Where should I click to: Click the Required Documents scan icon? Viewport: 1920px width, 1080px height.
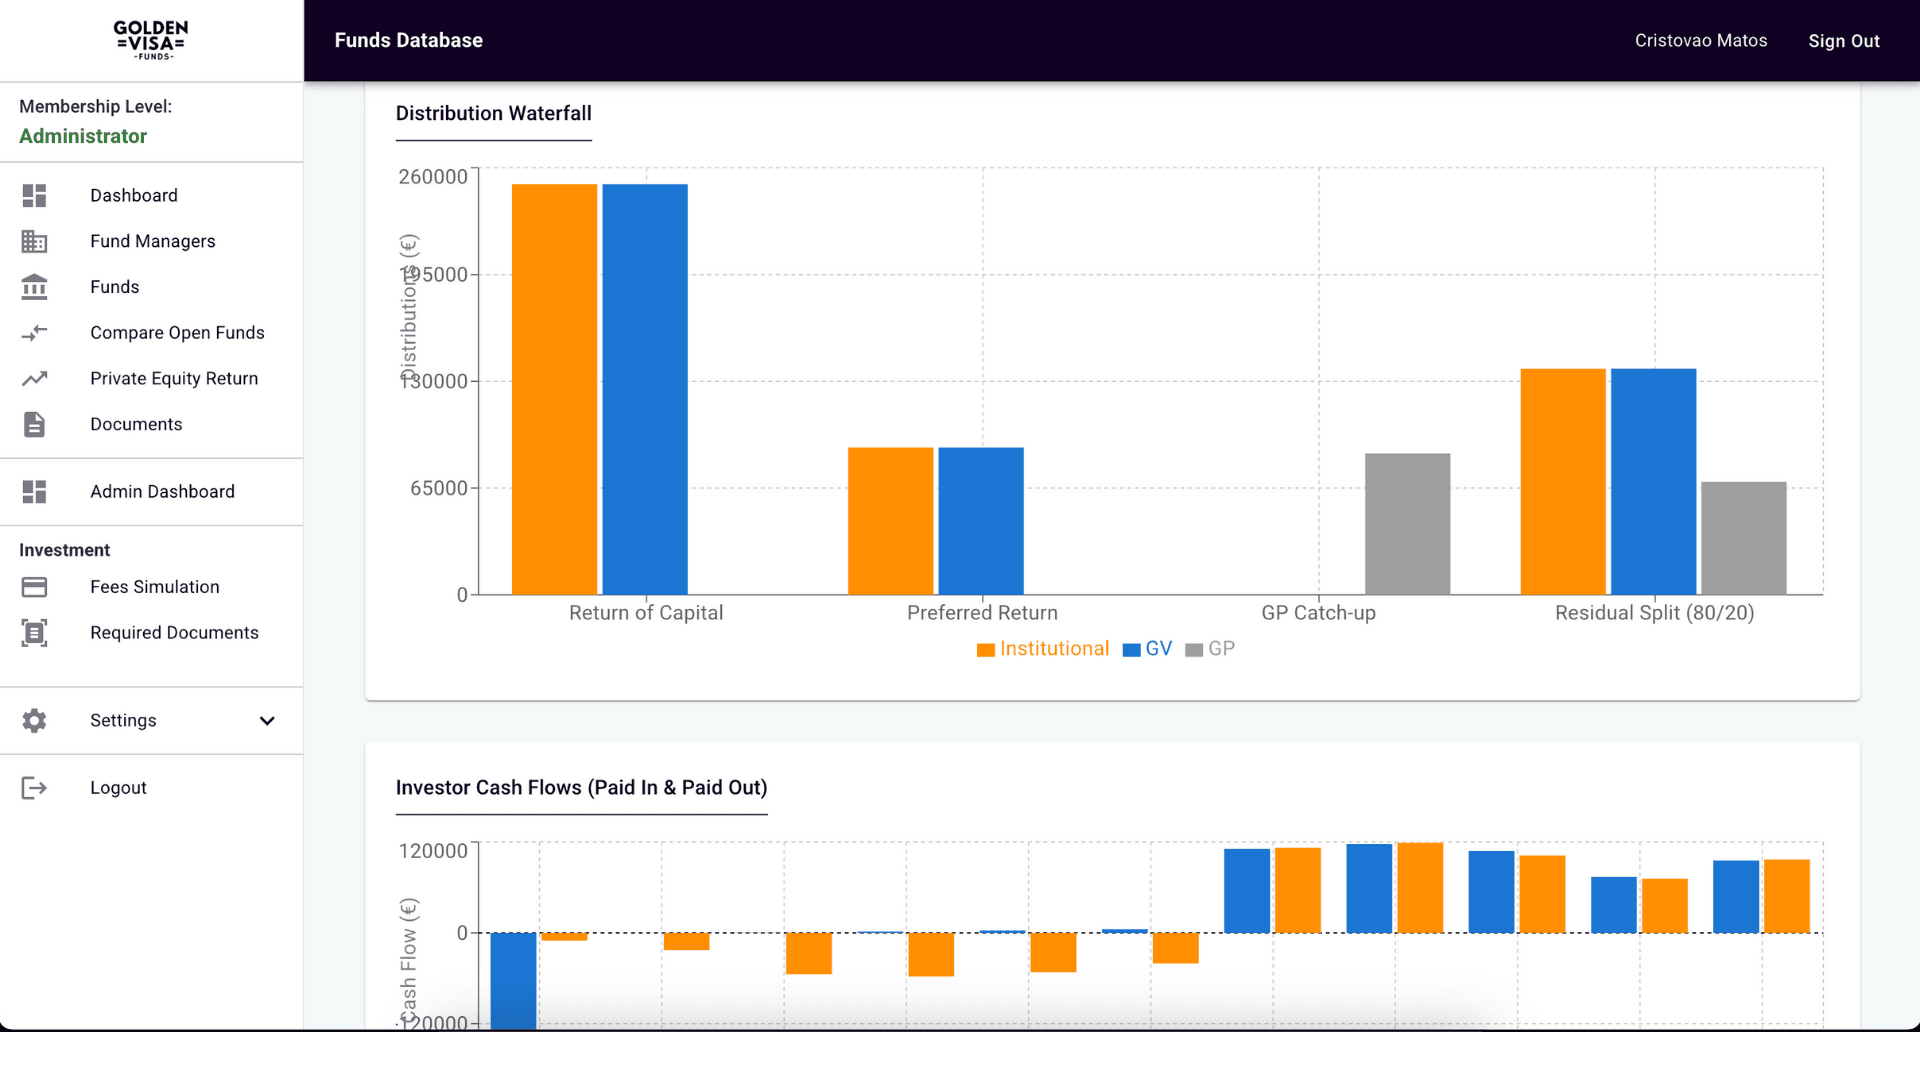(34, 632)
